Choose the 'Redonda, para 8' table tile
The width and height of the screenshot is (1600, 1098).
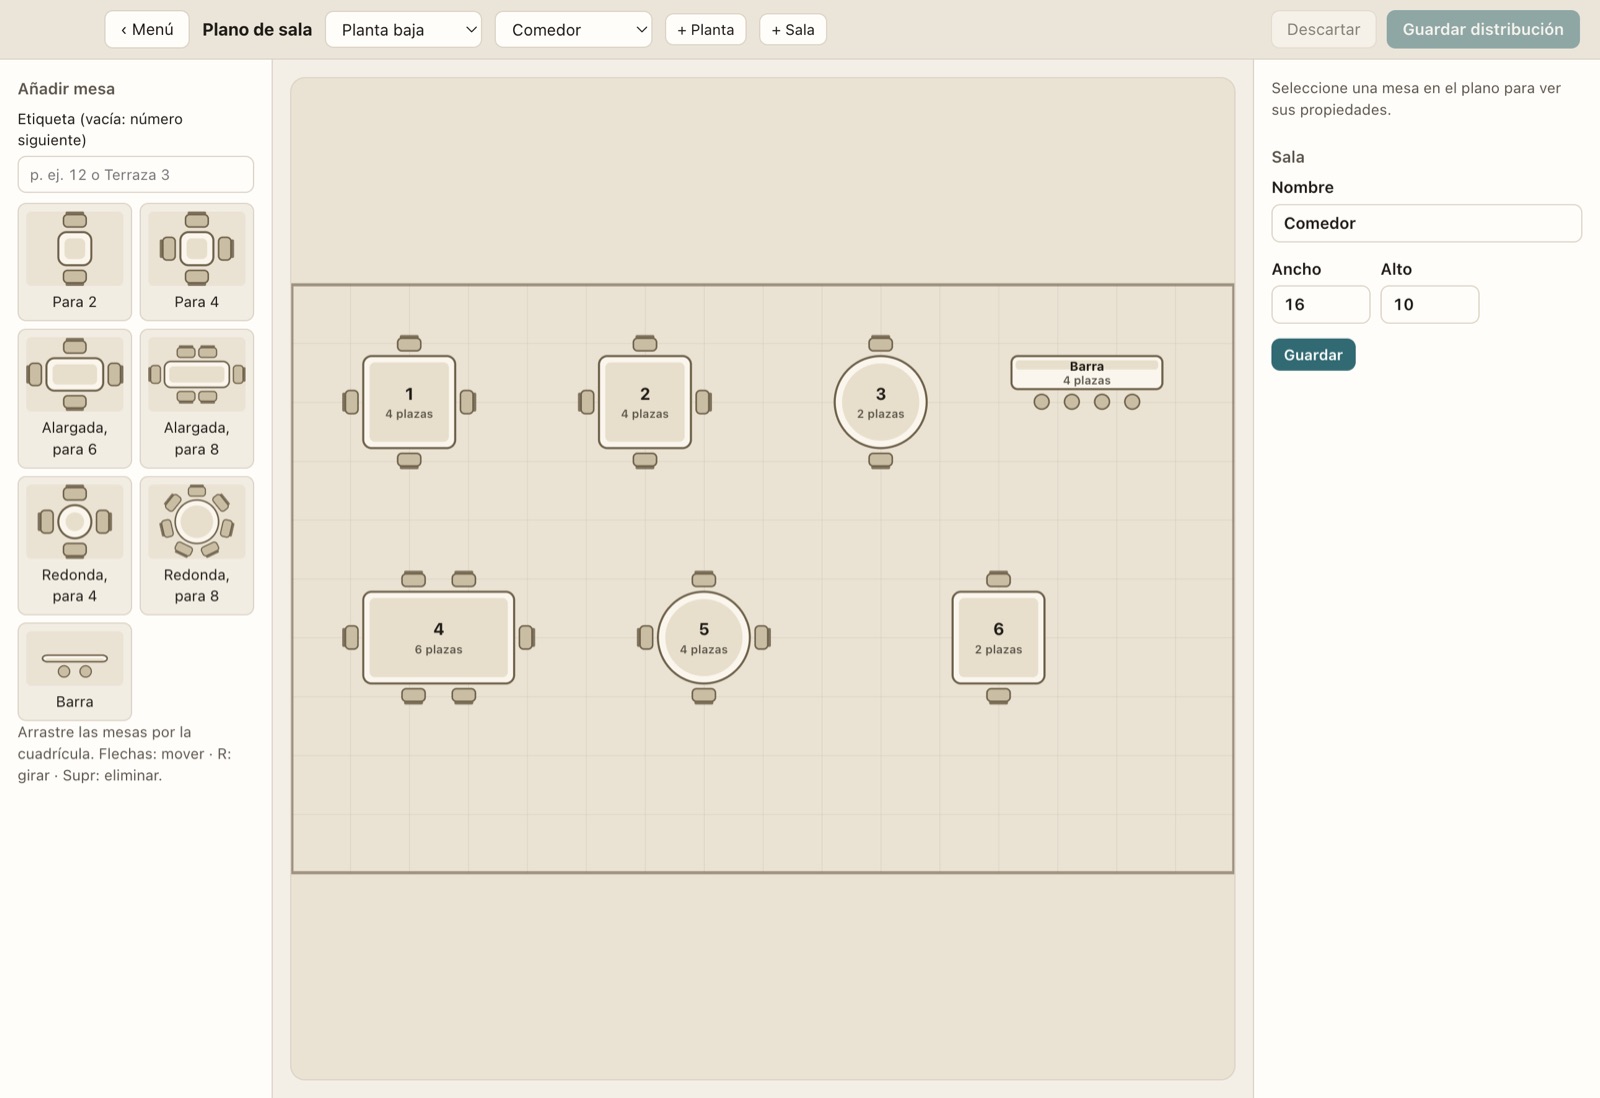[x=197, y=545]
